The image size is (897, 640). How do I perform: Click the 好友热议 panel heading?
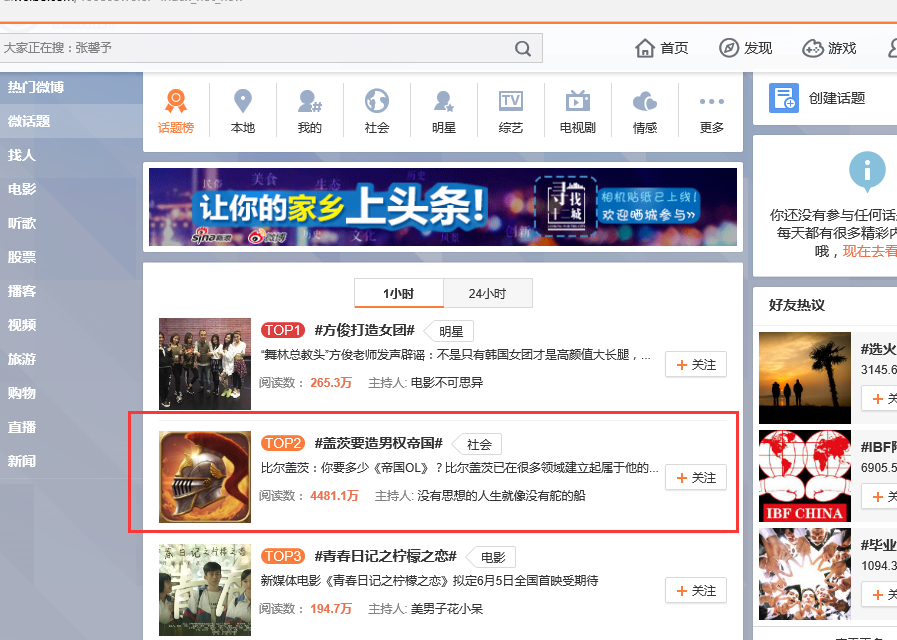[x=797, y=305]
